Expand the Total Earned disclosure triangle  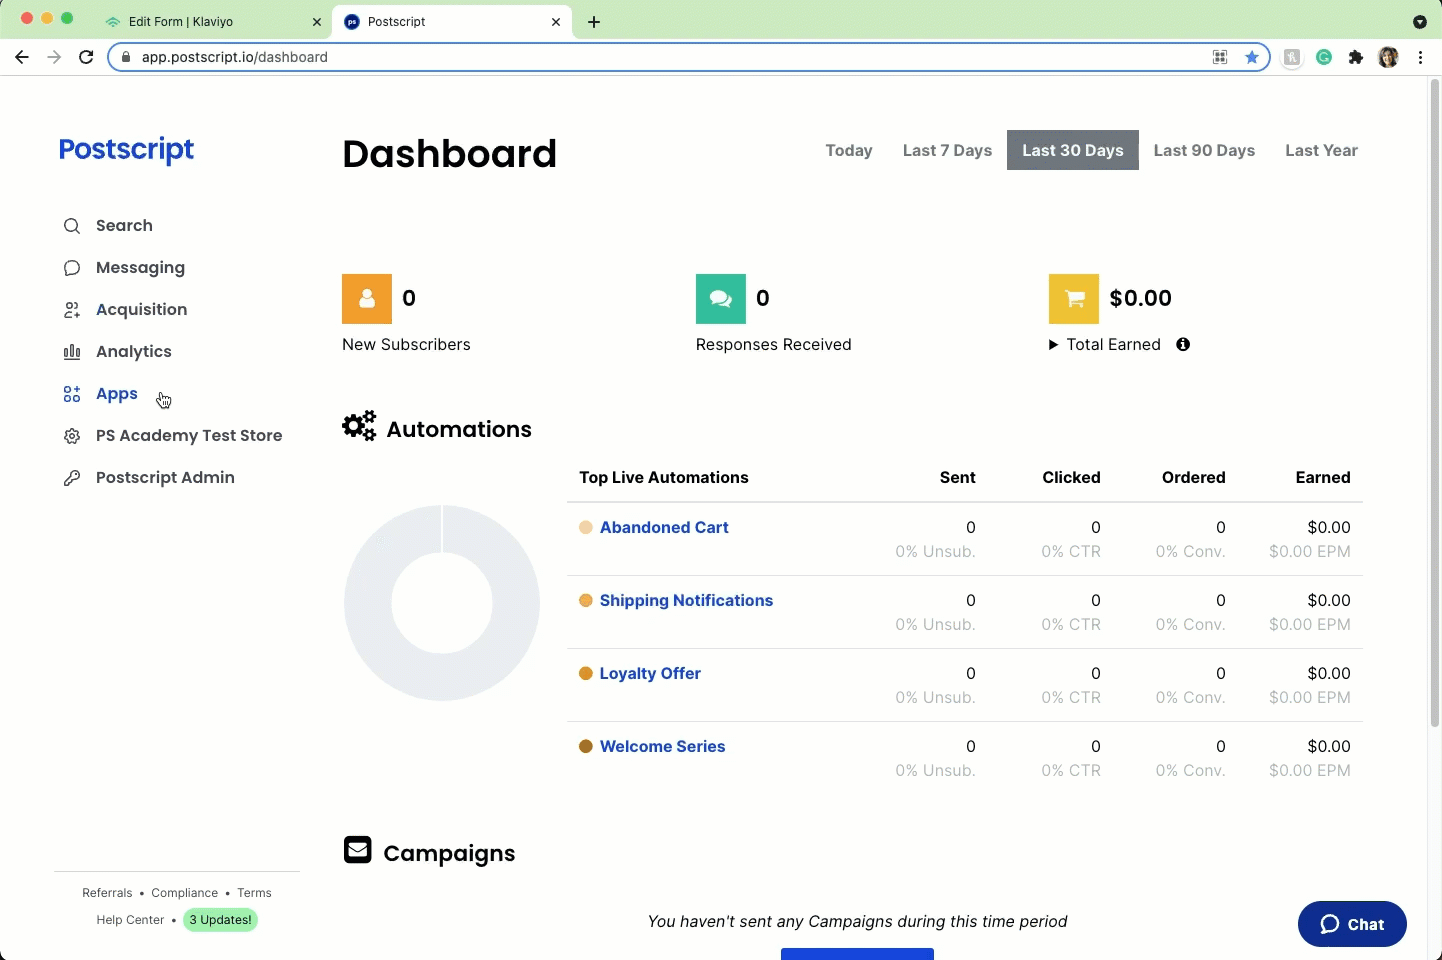(1053, 345)
